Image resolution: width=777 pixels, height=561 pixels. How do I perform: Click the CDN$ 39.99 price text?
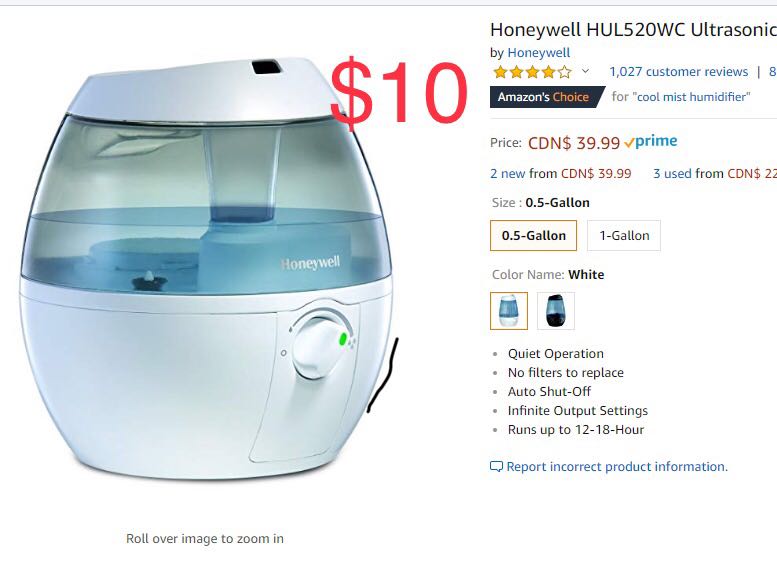(574, 143)
